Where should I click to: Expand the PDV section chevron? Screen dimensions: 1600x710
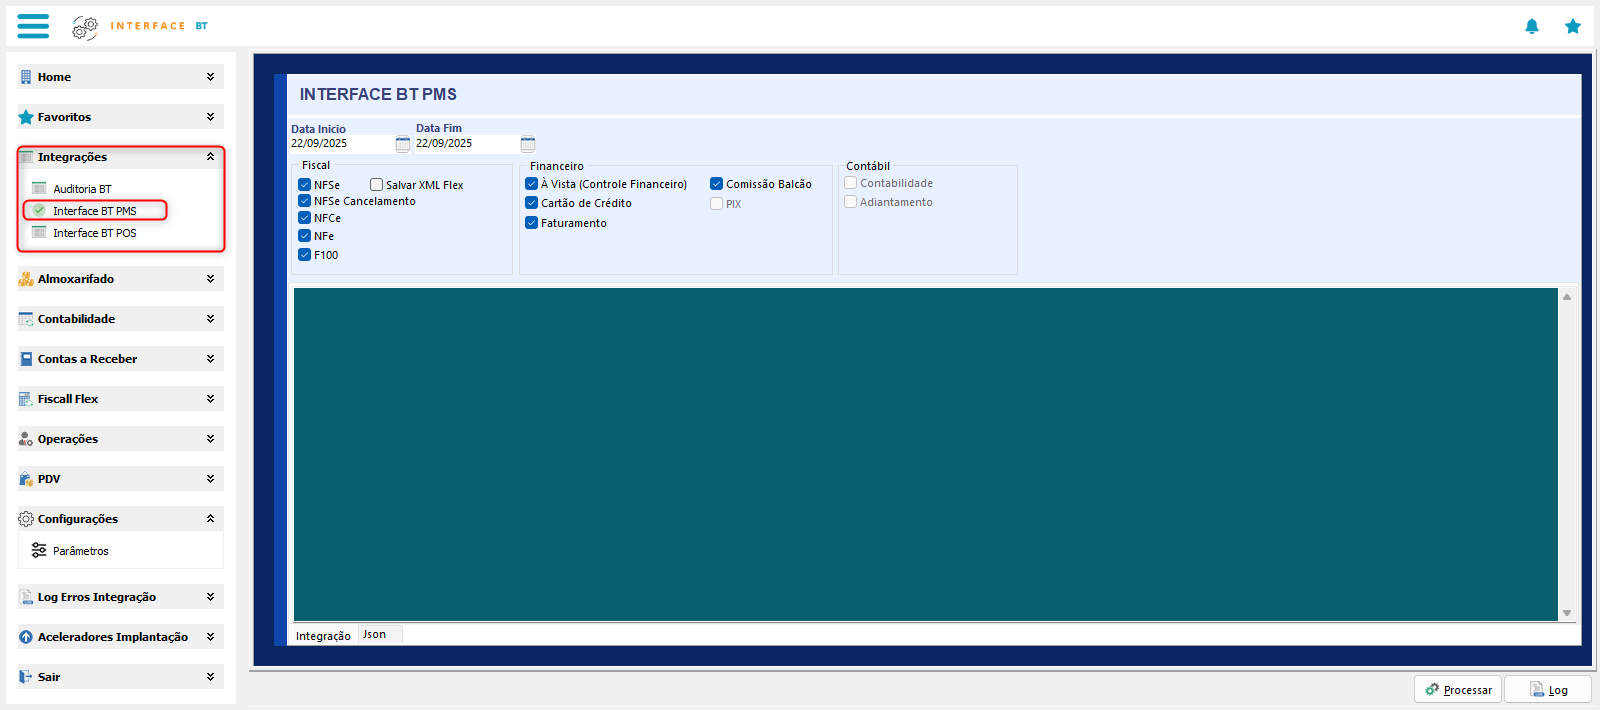[x=210, y=479]
